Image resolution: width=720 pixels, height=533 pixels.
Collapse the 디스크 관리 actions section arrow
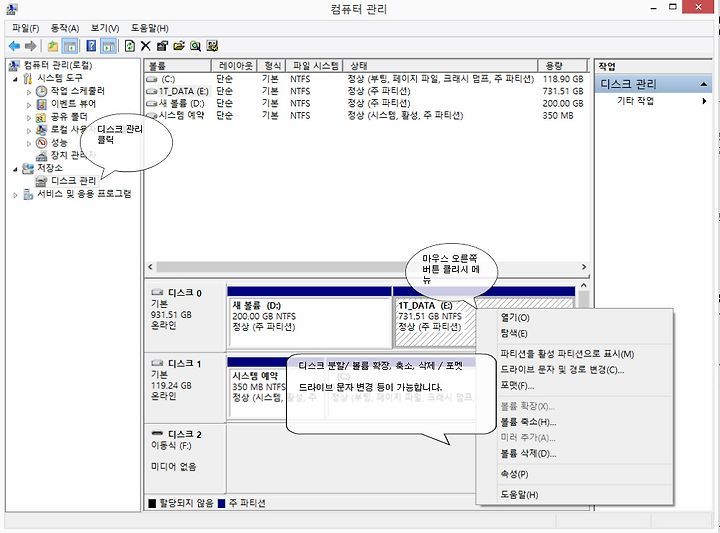[x=703, y=84]
